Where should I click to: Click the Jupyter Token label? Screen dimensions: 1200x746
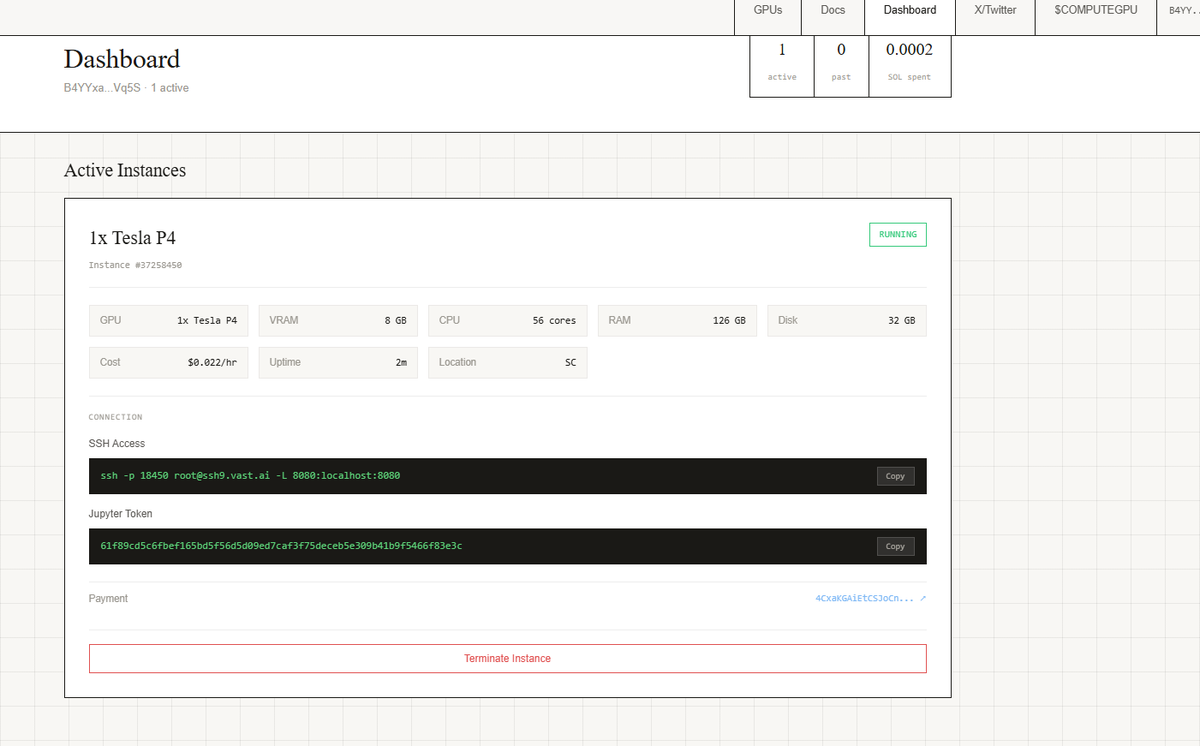(x=121, y=513)
